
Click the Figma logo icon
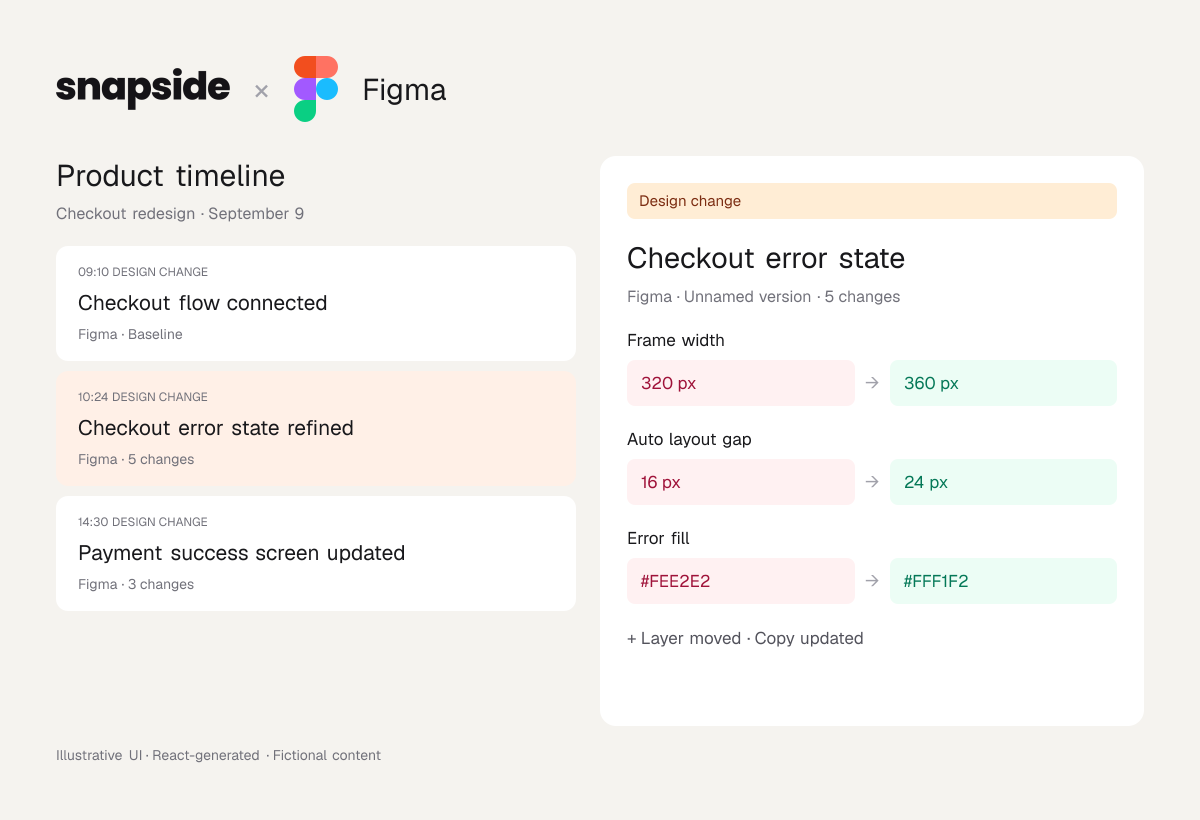[316, 89]
